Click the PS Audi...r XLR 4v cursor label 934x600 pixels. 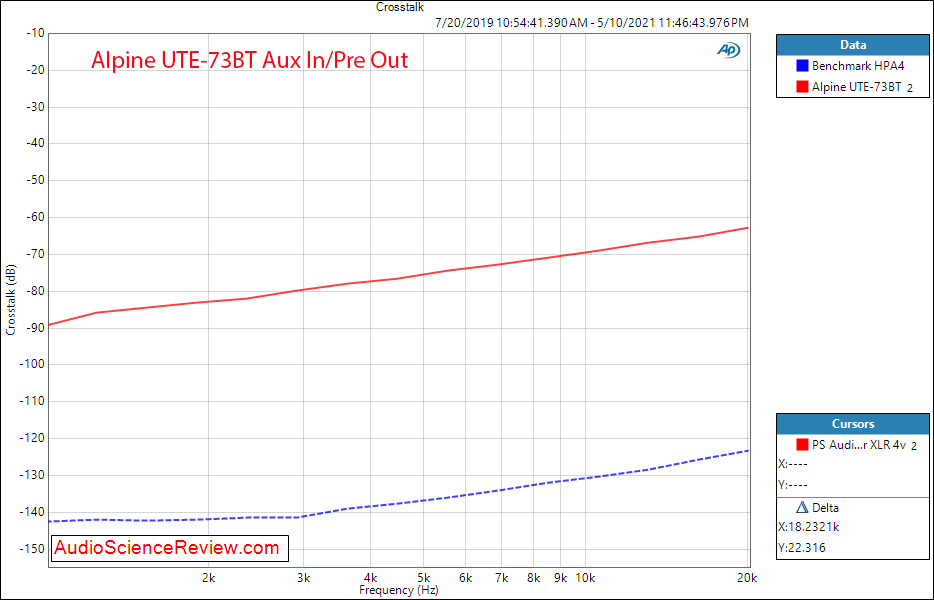[859, 444]
